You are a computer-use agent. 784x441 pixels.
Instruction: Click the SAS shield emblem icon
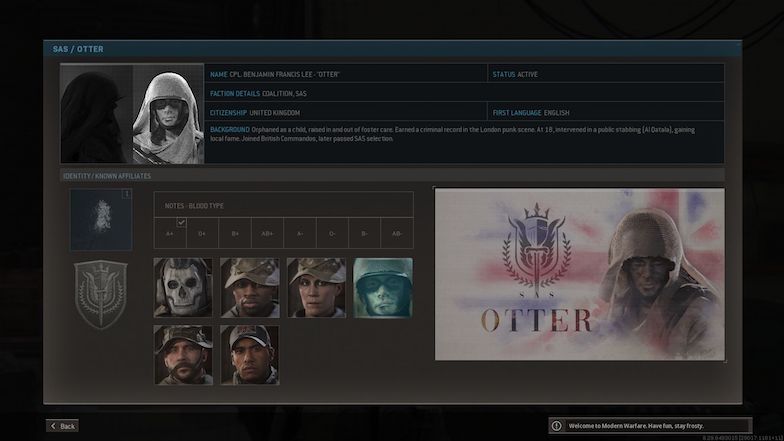point(100,295)
